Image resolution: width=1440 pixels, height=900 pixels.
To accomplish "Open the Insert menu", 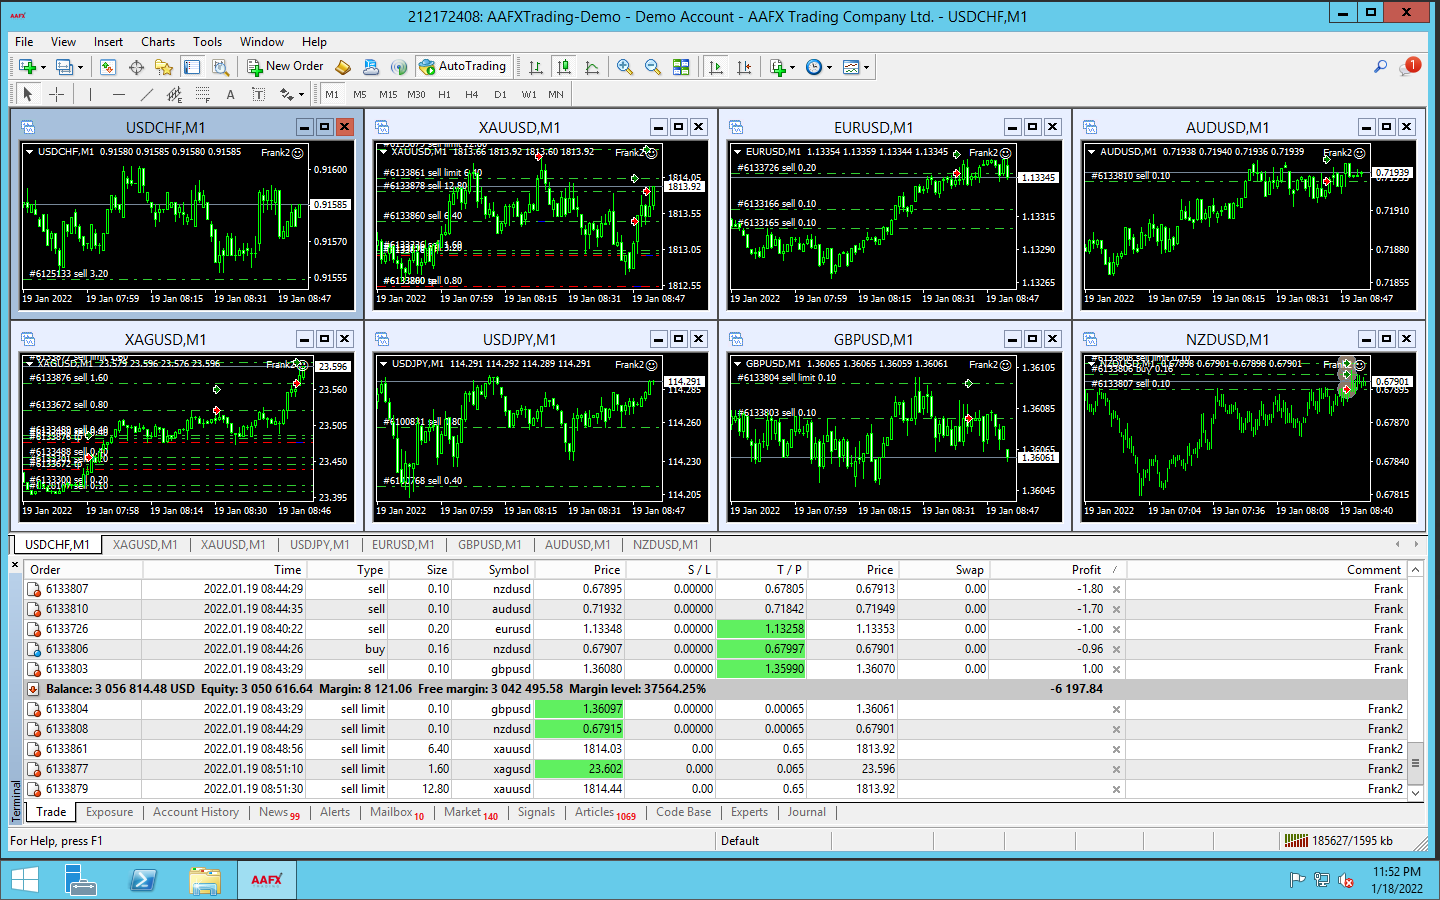I will click(108, 42).
